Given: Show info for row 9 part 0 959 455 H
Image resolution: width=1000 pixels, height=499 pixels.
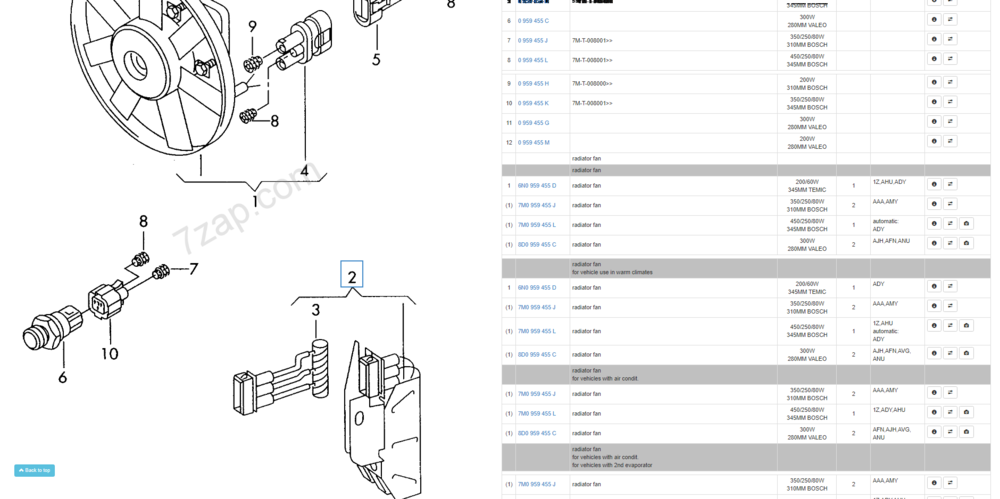Looking at the screenshot, I should click(x=934, y=82).
